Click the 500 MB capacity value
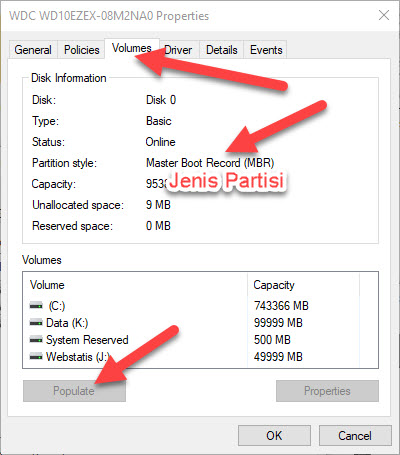Image resolution: width=400 pixels, height=455 pixels. pyautogui.click(x=272, y=340)
